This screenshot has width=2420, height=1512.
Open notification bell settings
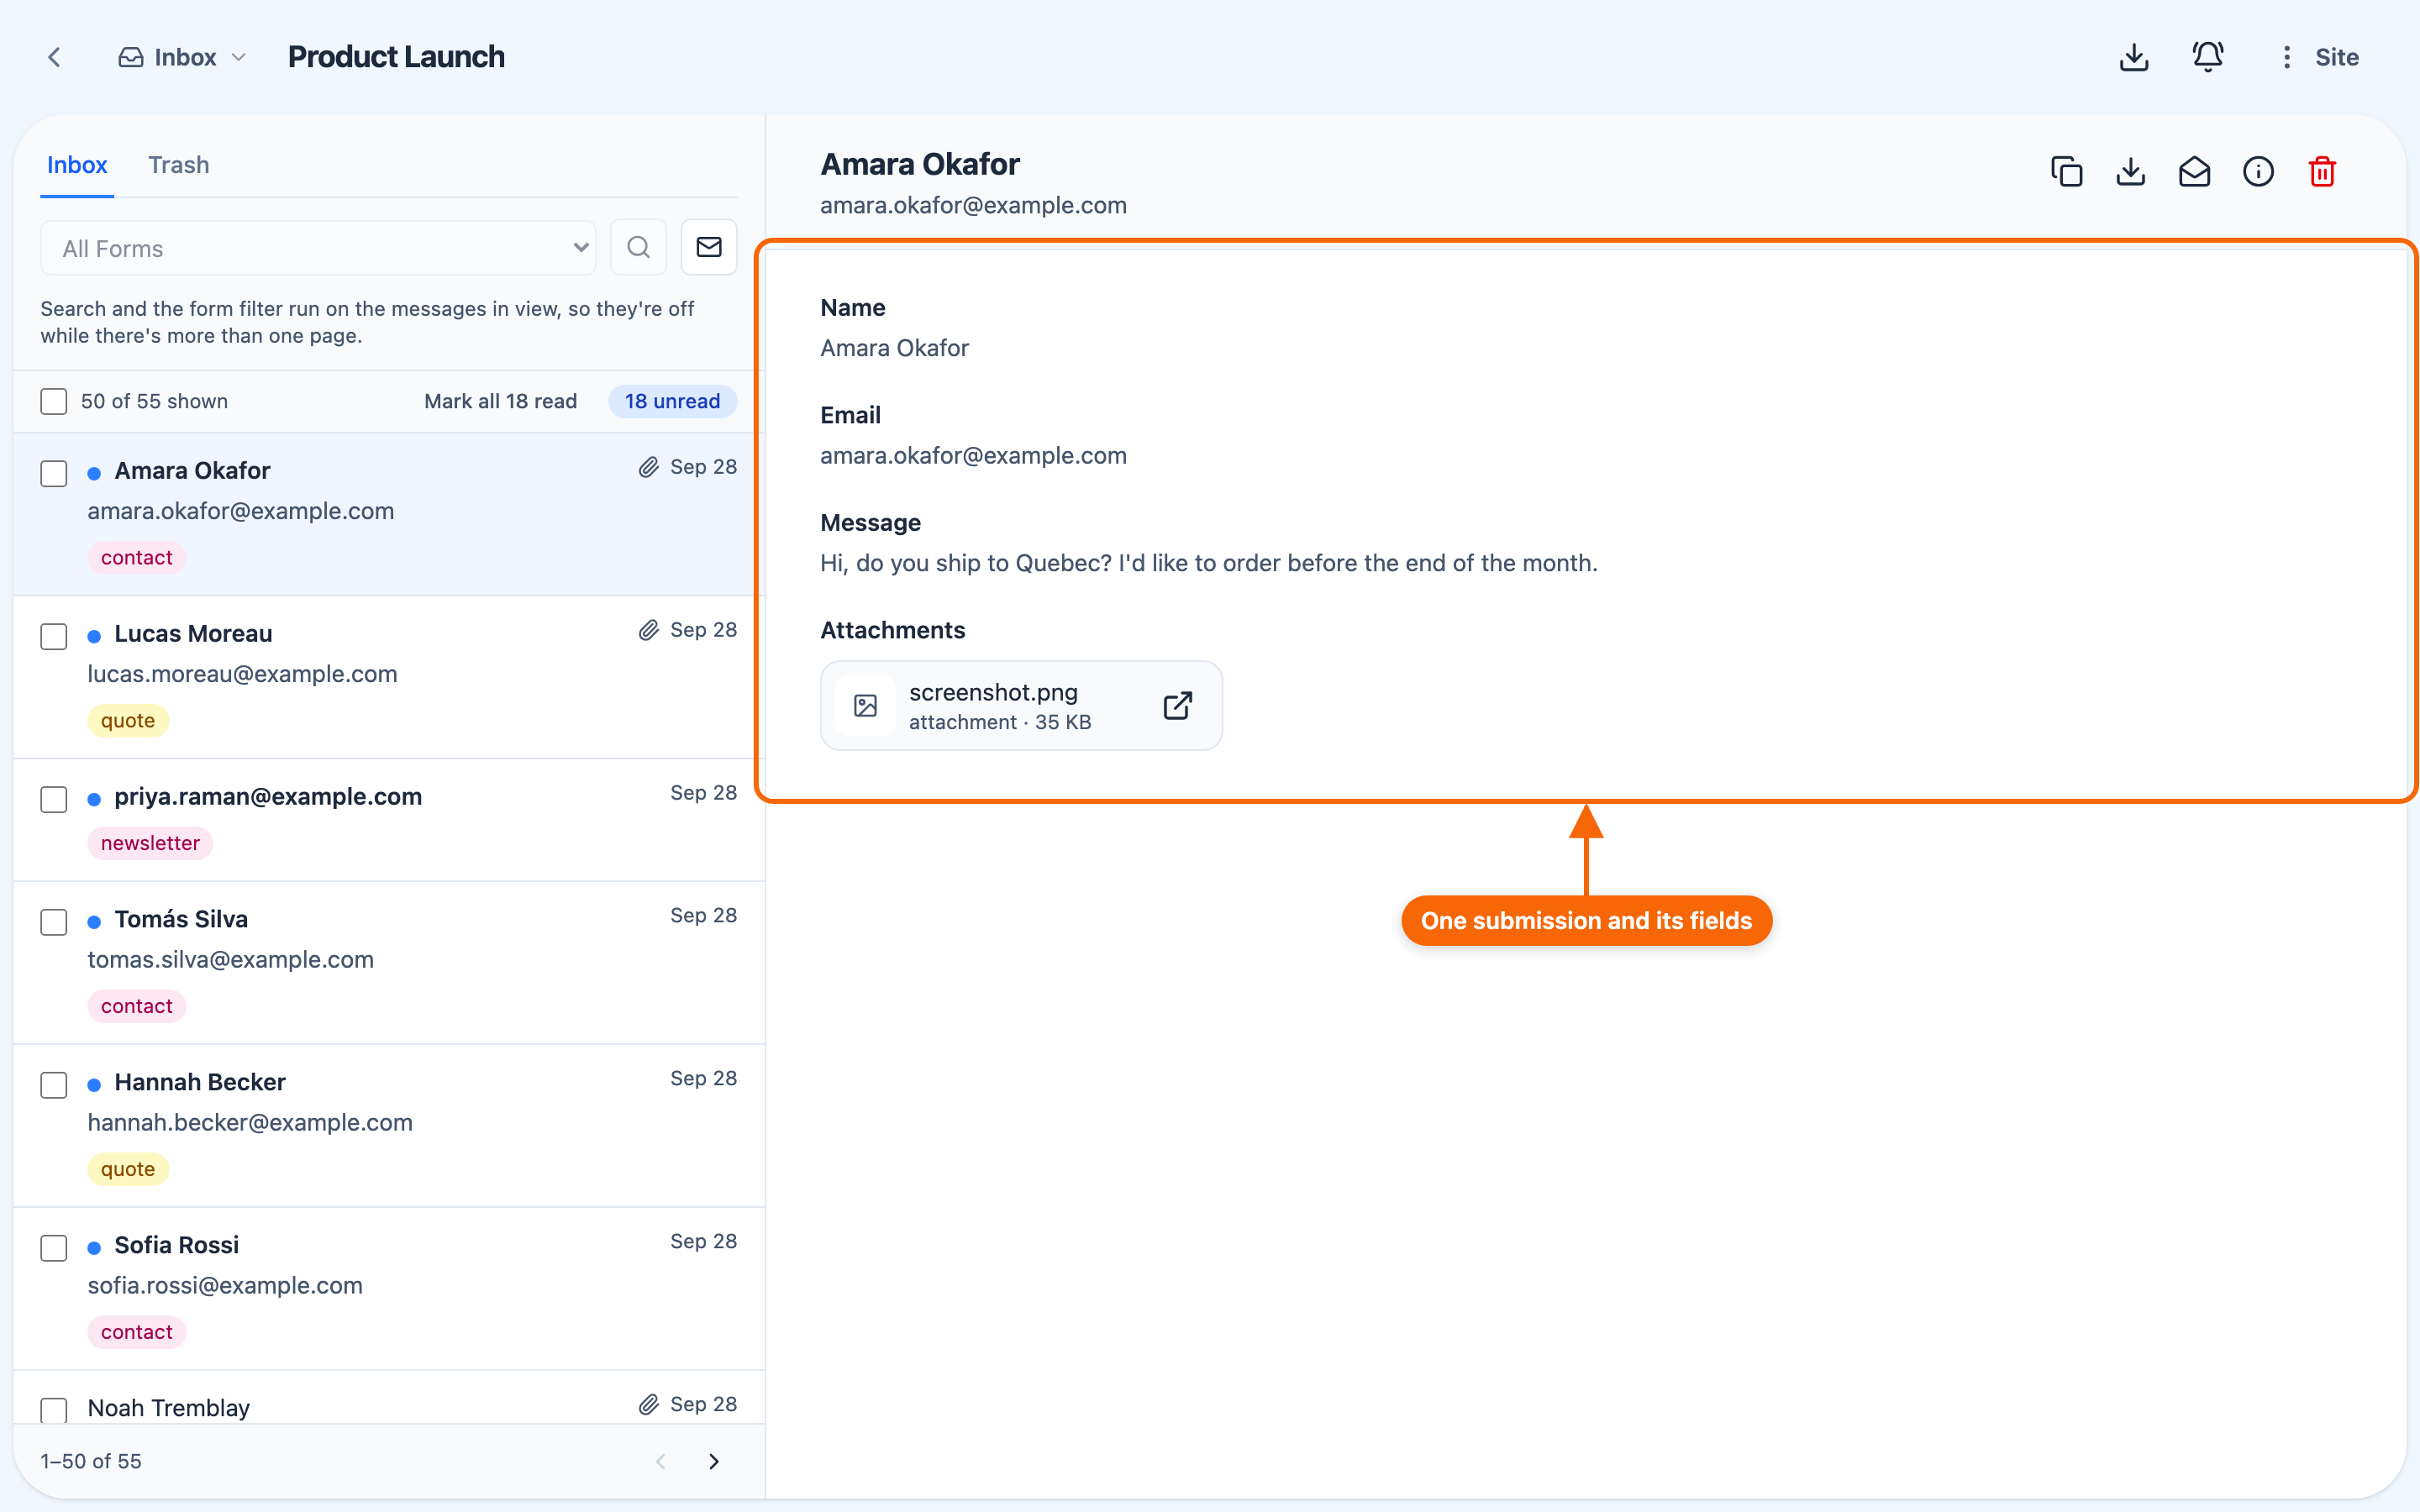click(x=2208, y=57)
